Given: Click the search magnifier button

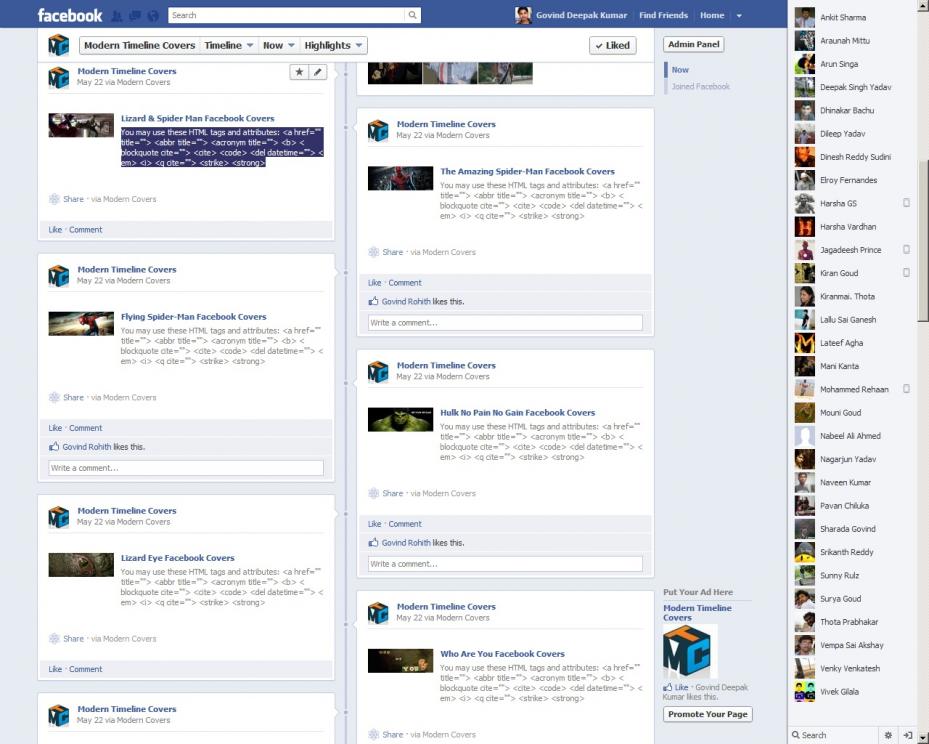Looking at the screenshot, I should 412,15.
